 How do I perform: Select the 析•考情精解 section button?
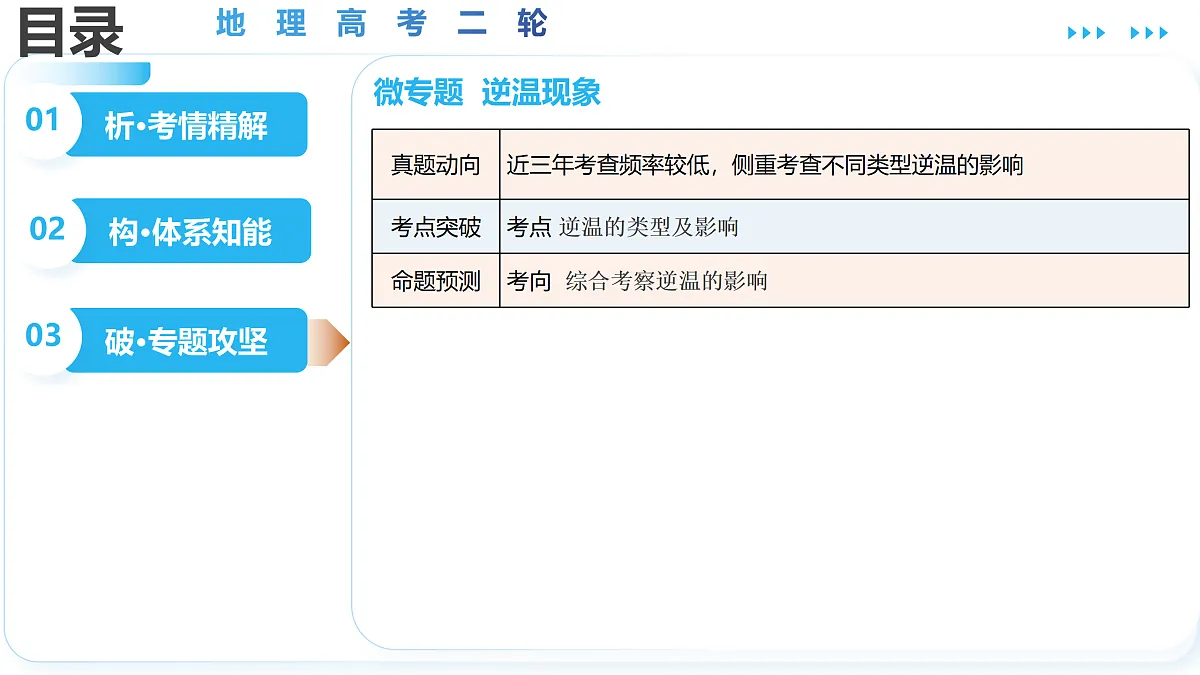click(x=186, y=125)
